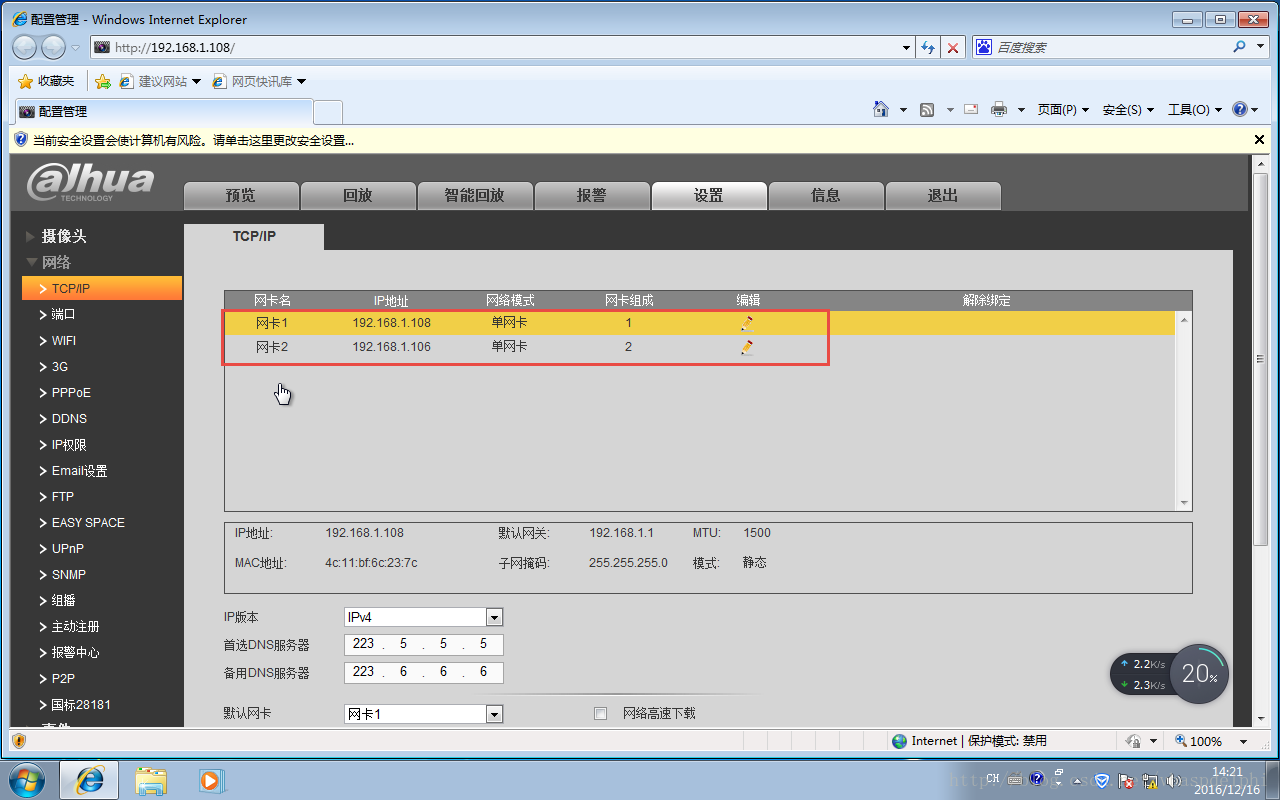Switch to the 预览 tab
This screenshot has width=1280, height=800.
(x=241, y=195)
